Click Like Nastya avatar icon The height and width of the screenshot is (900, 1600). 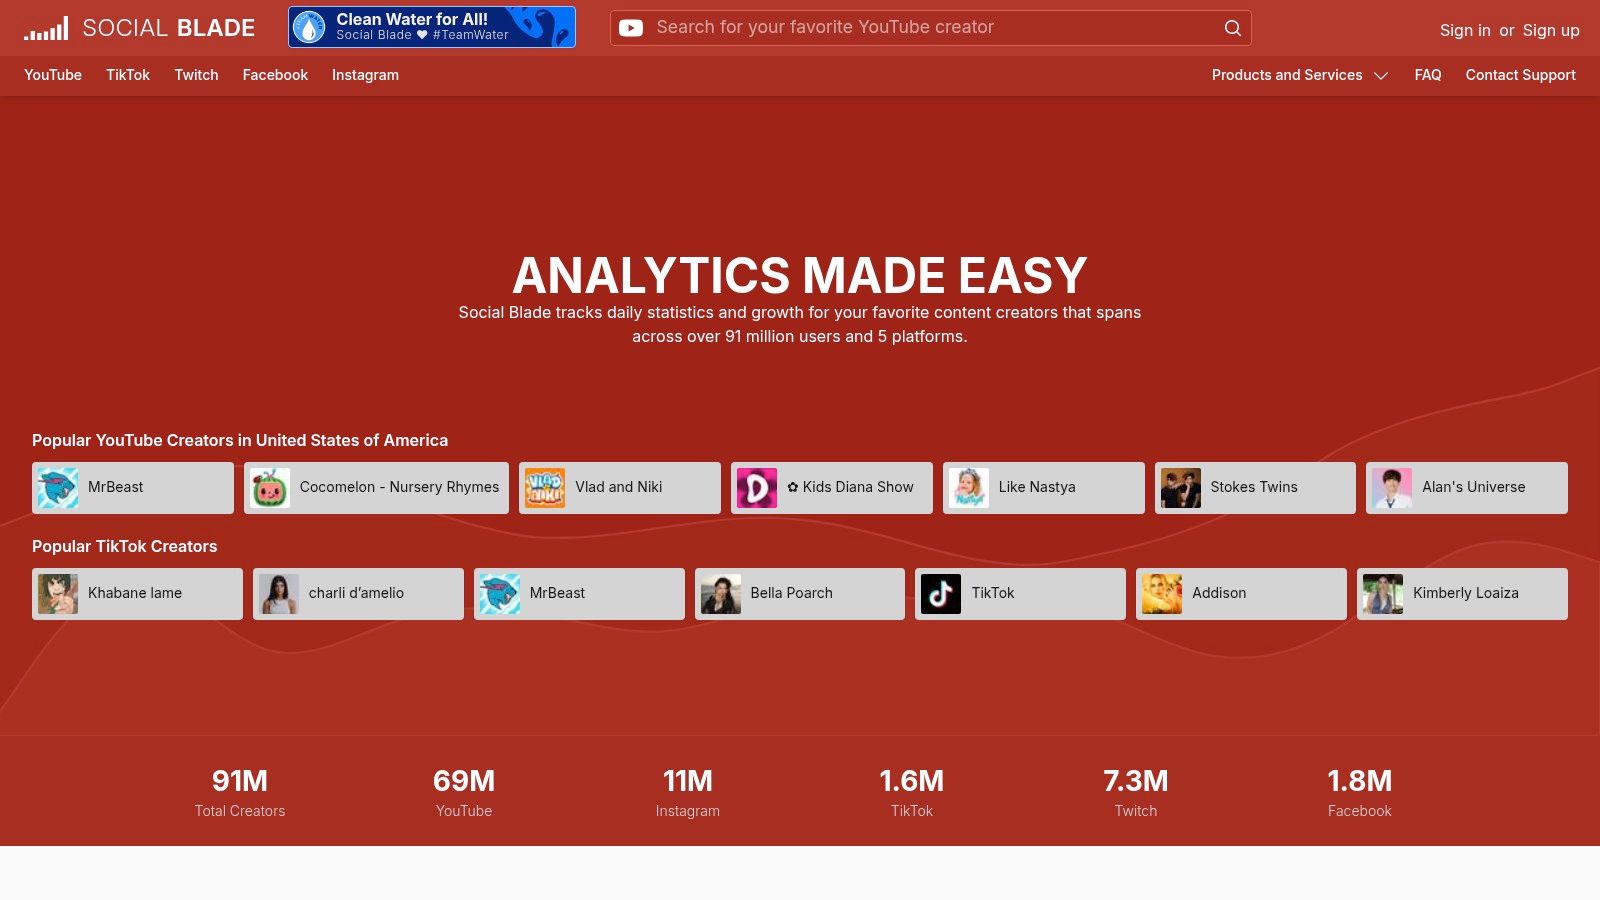pyautogui.click(x=969, y=488)
